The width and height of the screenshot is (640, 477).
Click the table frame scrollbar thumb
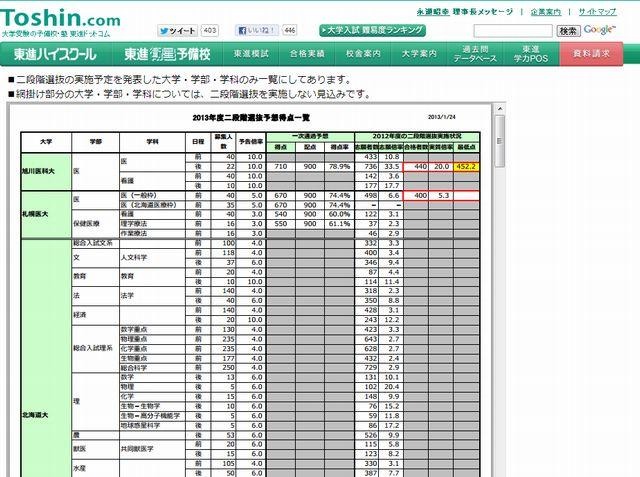click(x=500, y=141)
